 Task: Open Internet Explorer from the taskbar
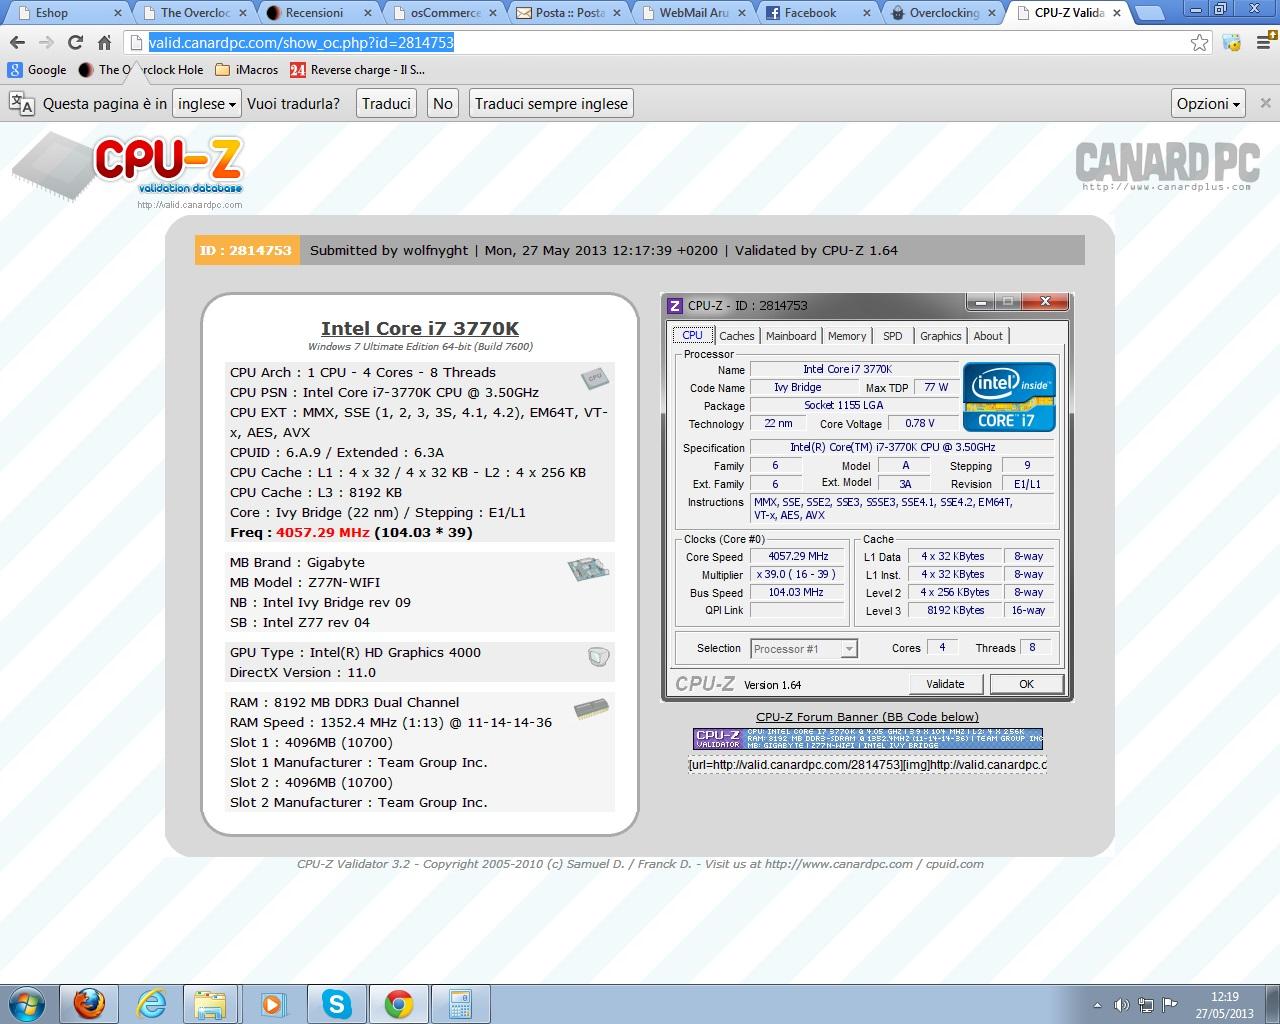pyautogui.click(x=151, y=1003)
